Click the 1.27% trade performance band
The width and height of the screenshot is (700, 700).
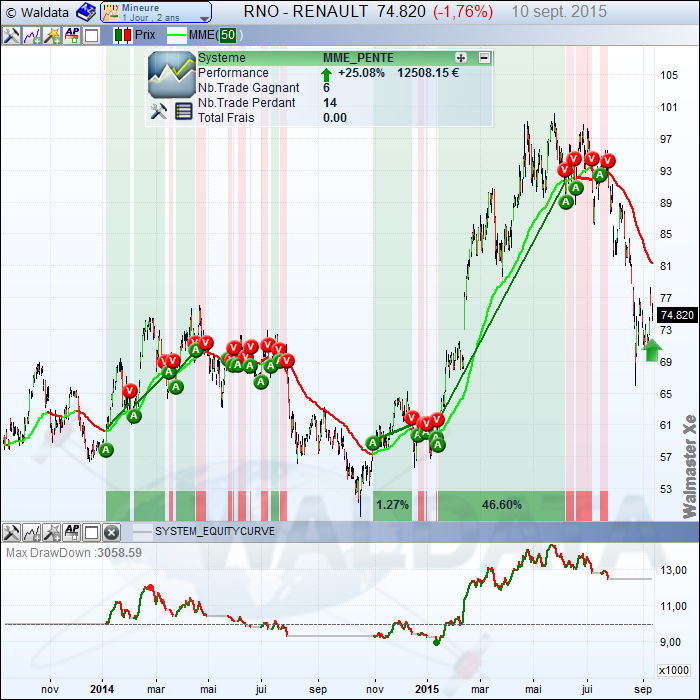click(392, 505)
